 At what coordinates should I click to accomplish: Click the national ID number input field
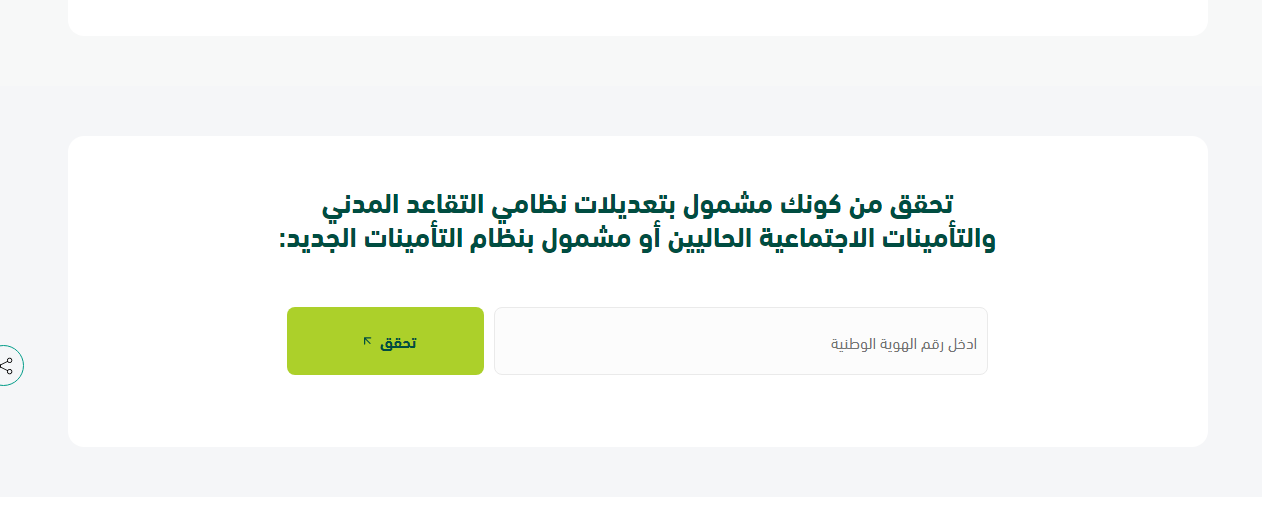(x=740, y=341)
